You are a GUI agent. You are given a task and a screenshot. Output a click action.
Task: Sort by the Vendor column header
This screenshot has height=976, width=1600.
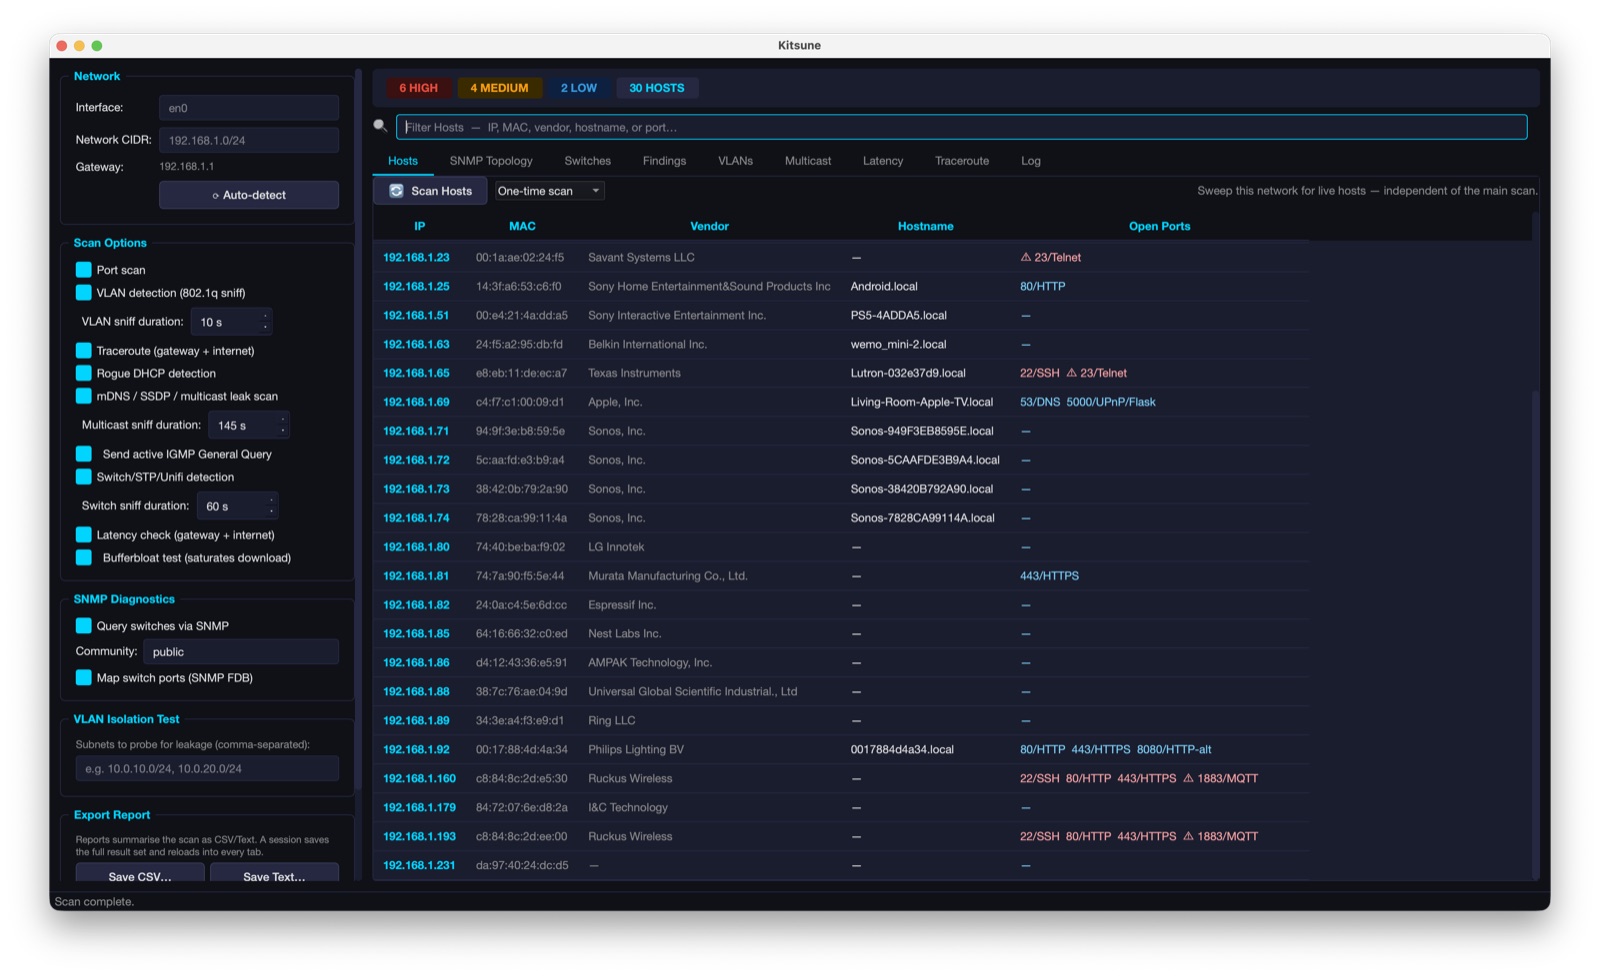point(709,226)
